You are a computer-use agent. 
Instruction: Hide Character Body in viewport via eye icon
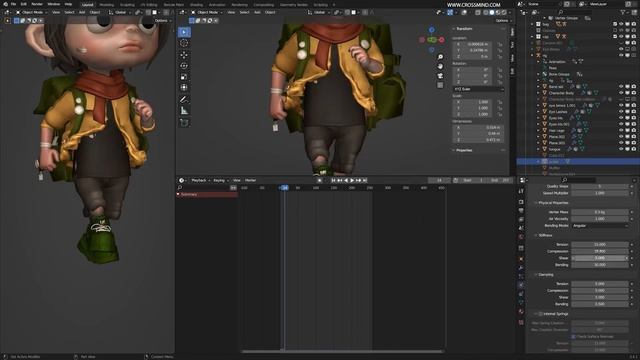coord(621,93)
